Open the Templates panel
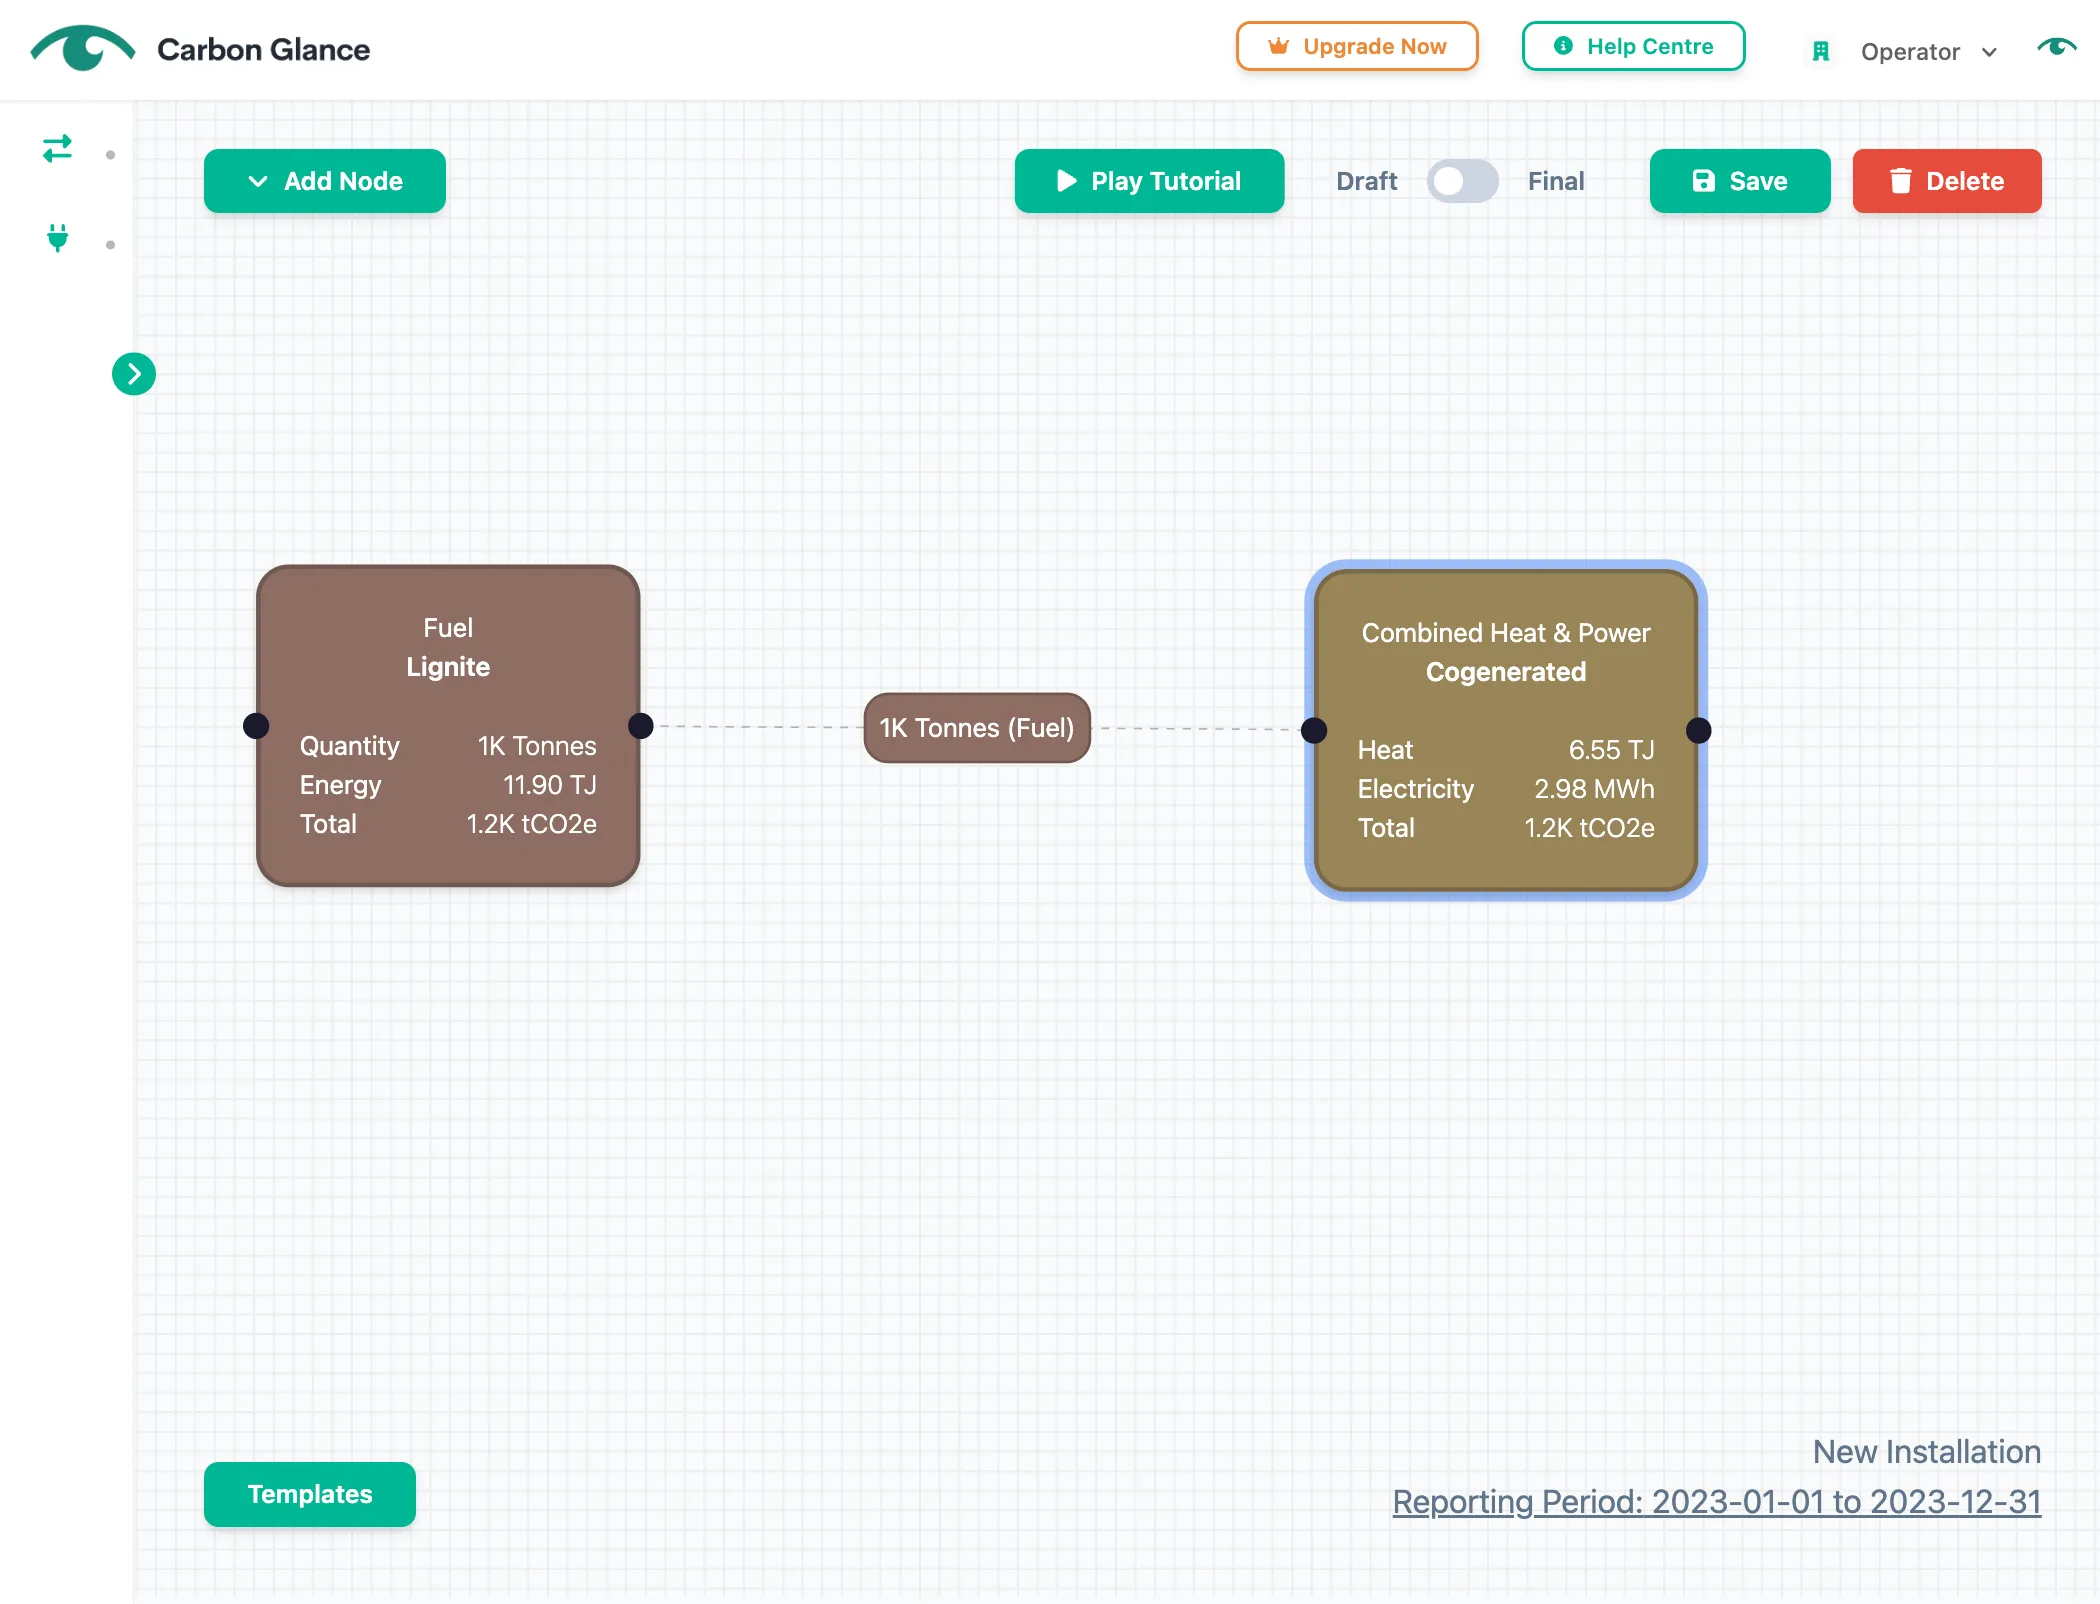The image size is (2100, 1604). point(310,1494)
